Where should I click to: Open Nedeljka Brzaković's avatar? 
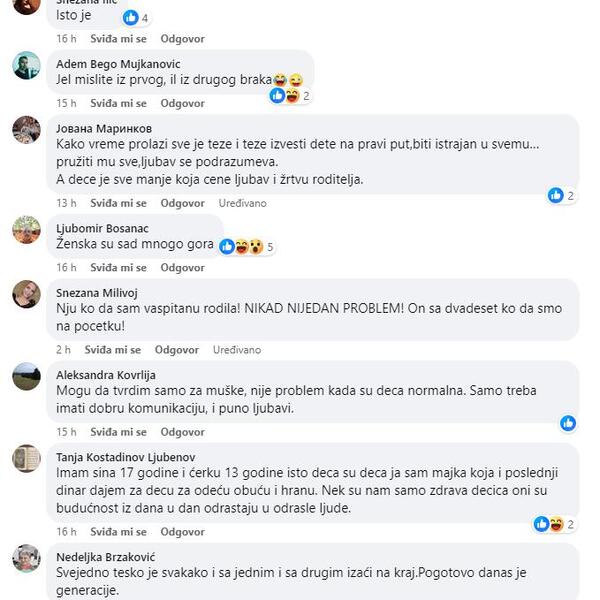pyautogui.click(x=27, y=558)
